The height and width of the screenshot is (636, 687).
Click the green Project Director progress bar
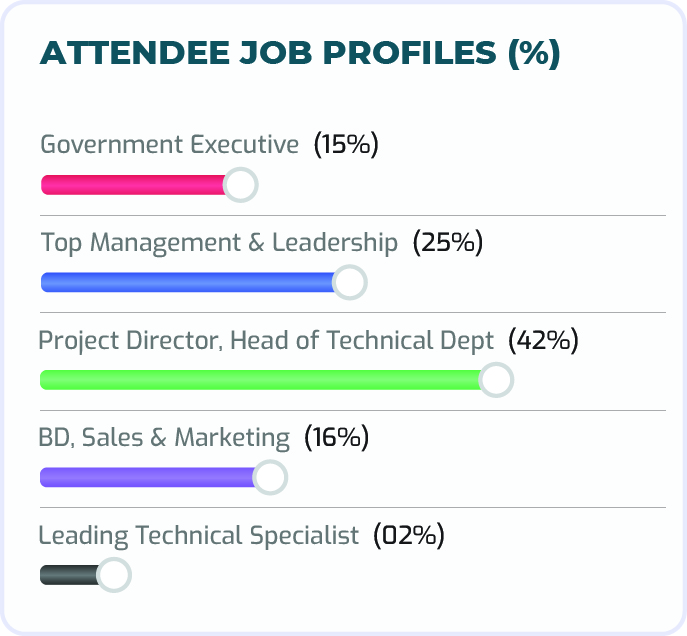(x=260, y=380)
